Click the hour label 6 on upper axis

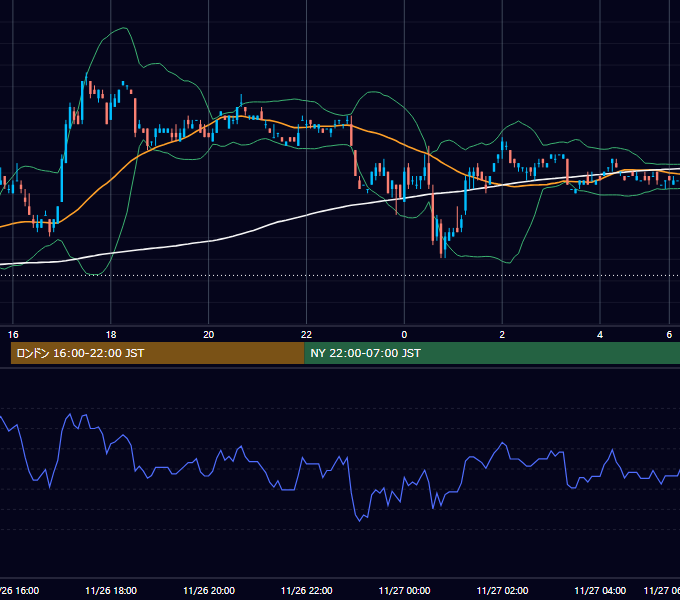tap(669, 335)
